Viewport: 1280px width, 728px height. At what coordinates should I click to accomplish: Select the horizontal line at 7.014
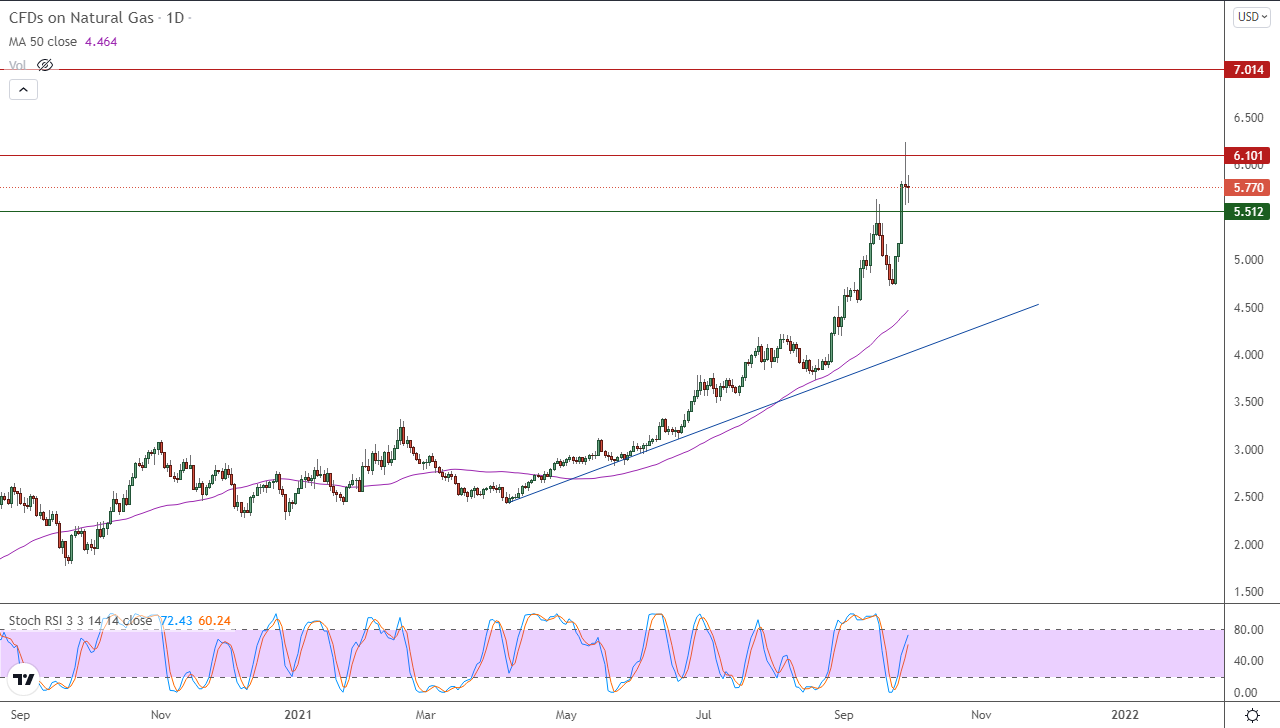612,70
